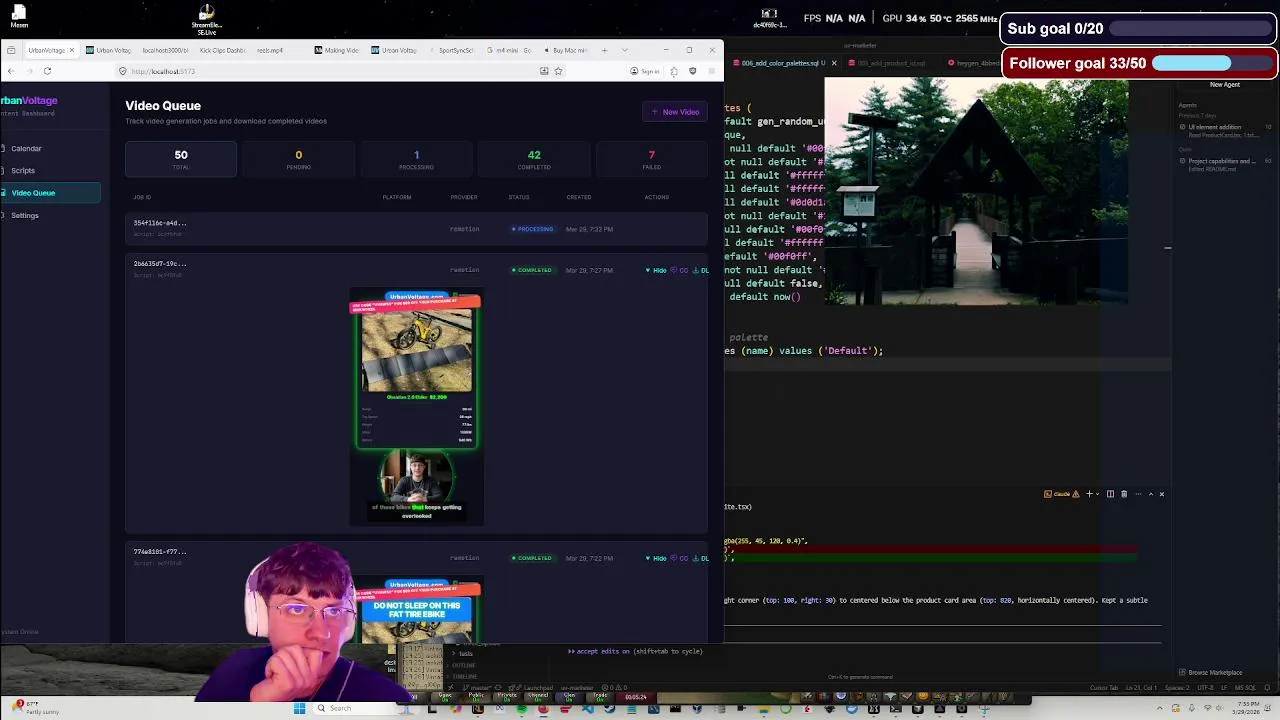1280x720 pixels.
Task: Change MS SQL language mode
Action: 1245,688
